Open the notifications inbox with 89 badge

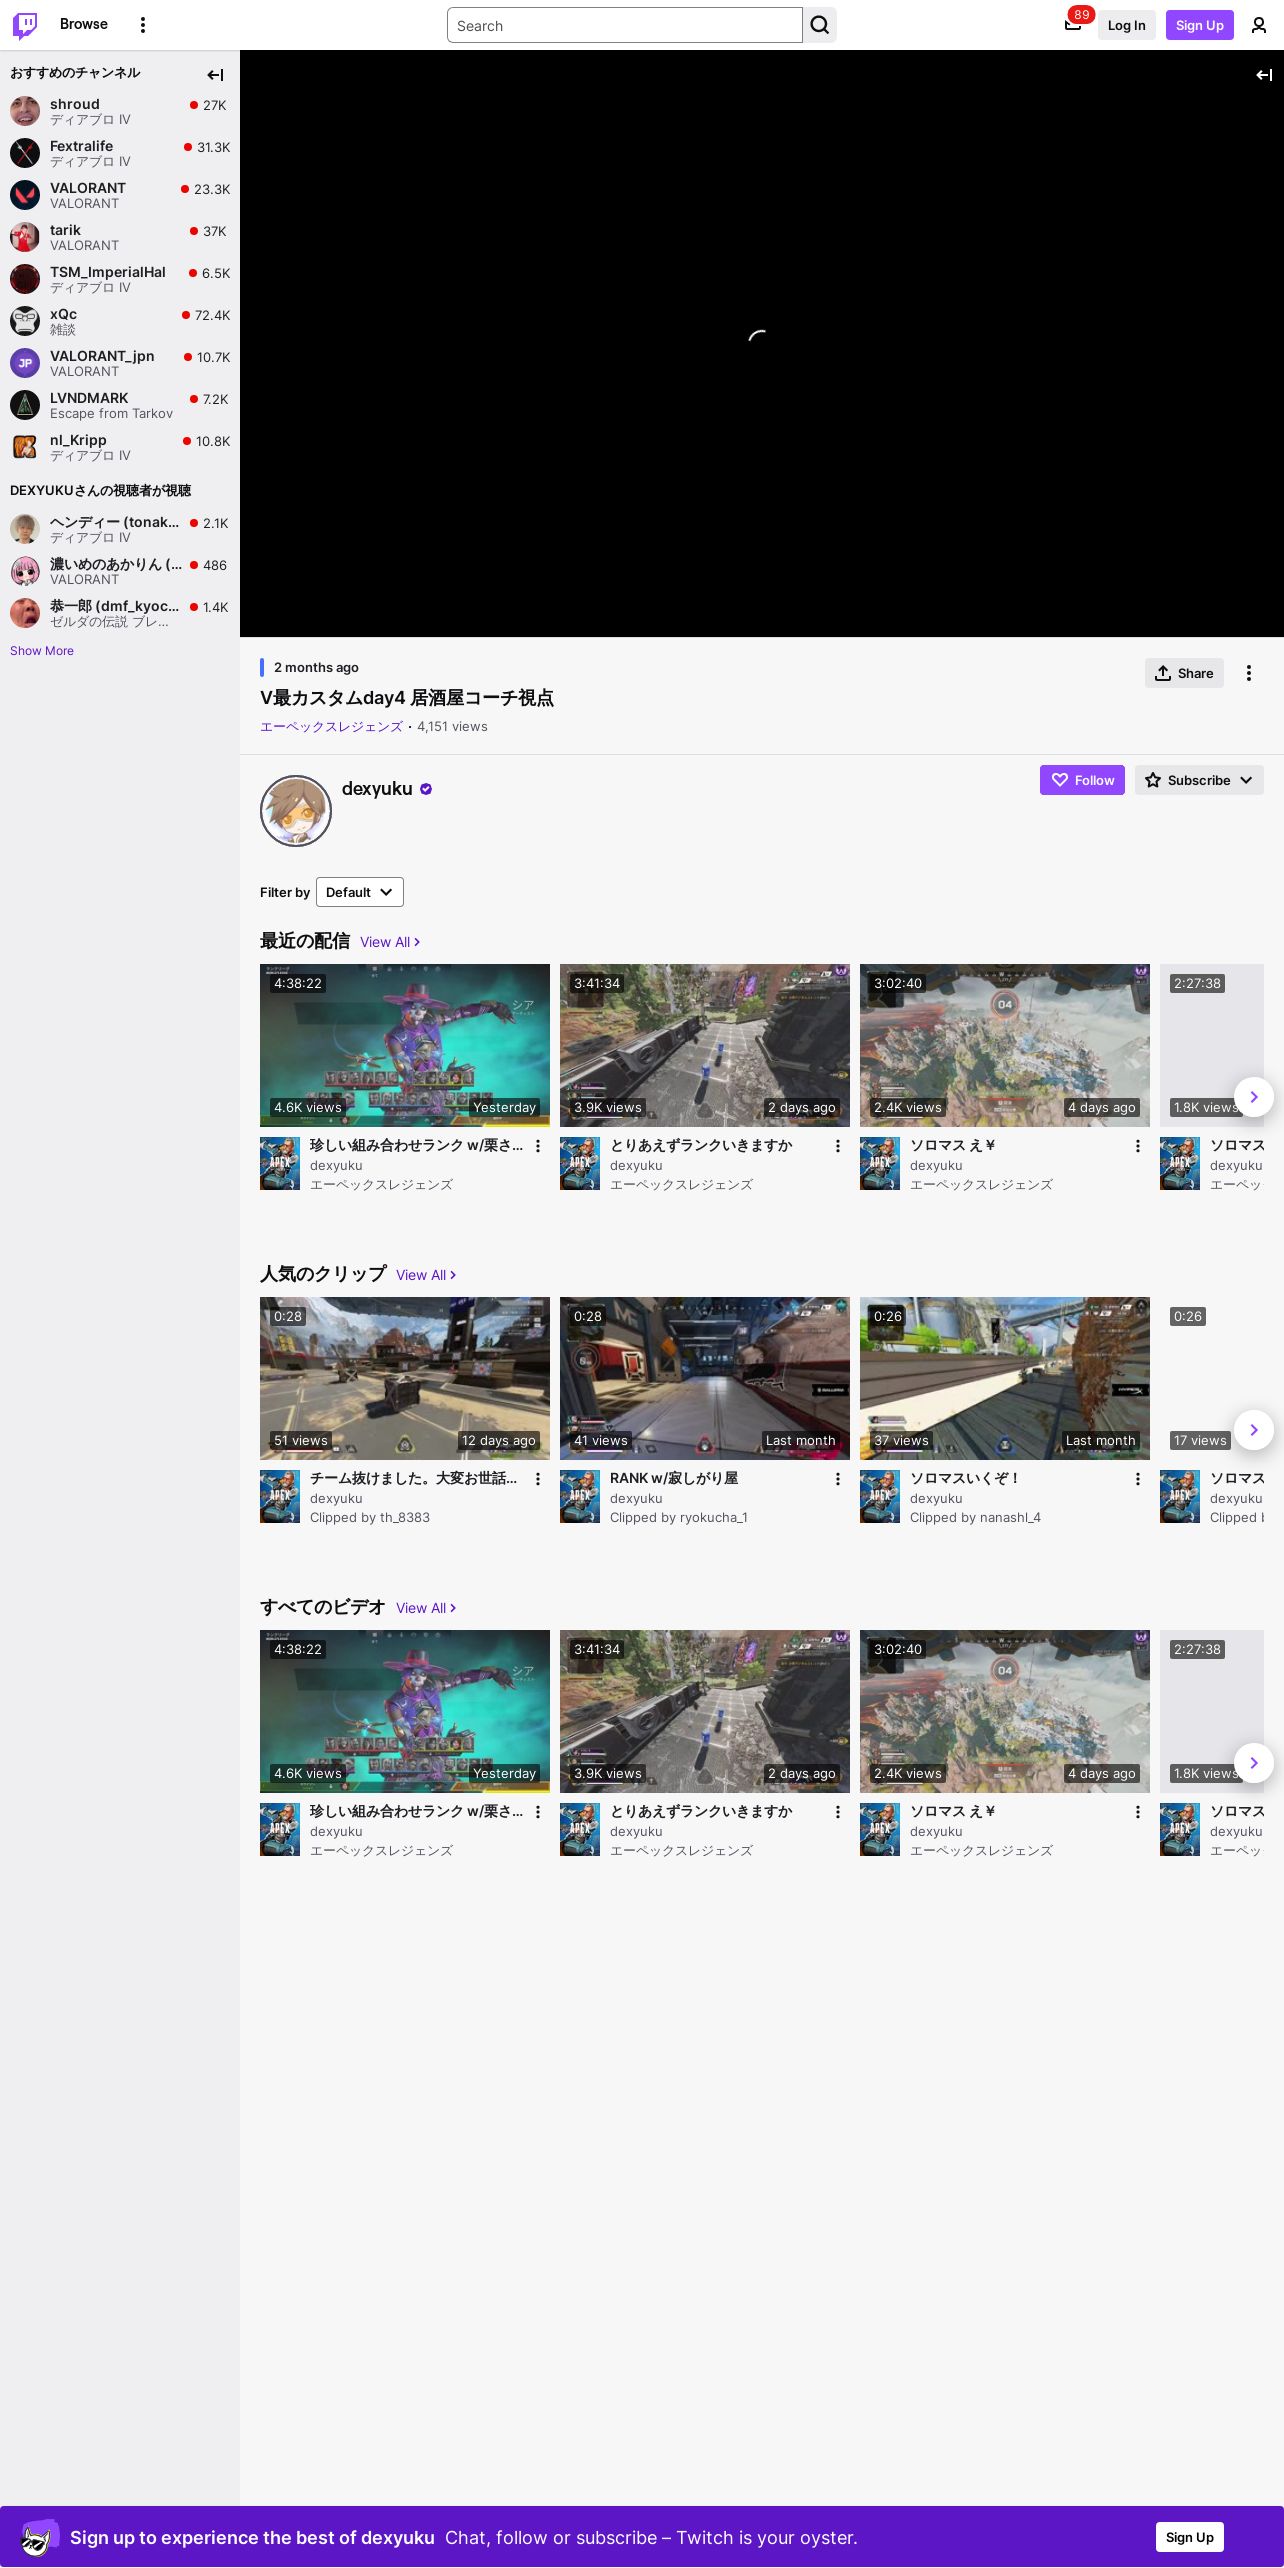[x=1073, y=25]
